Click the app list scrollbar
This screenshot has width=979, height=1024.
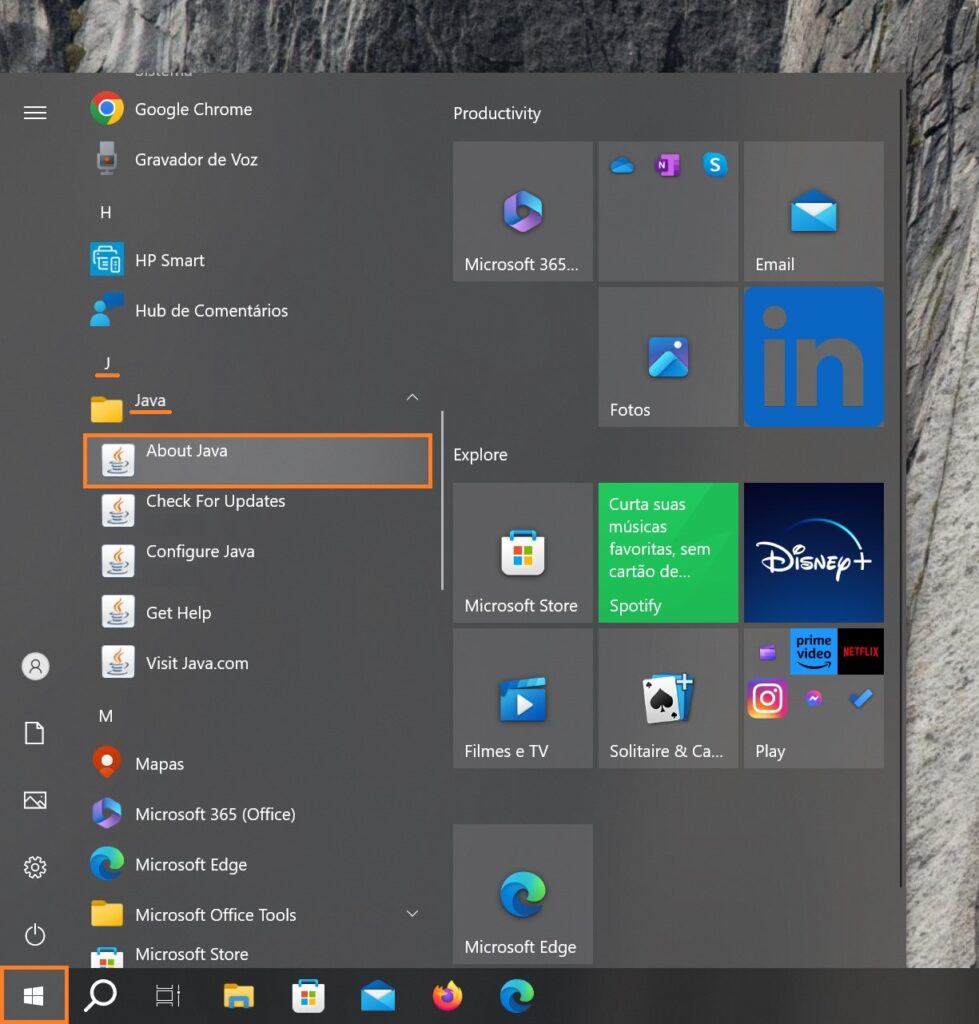tap(442, 500)
